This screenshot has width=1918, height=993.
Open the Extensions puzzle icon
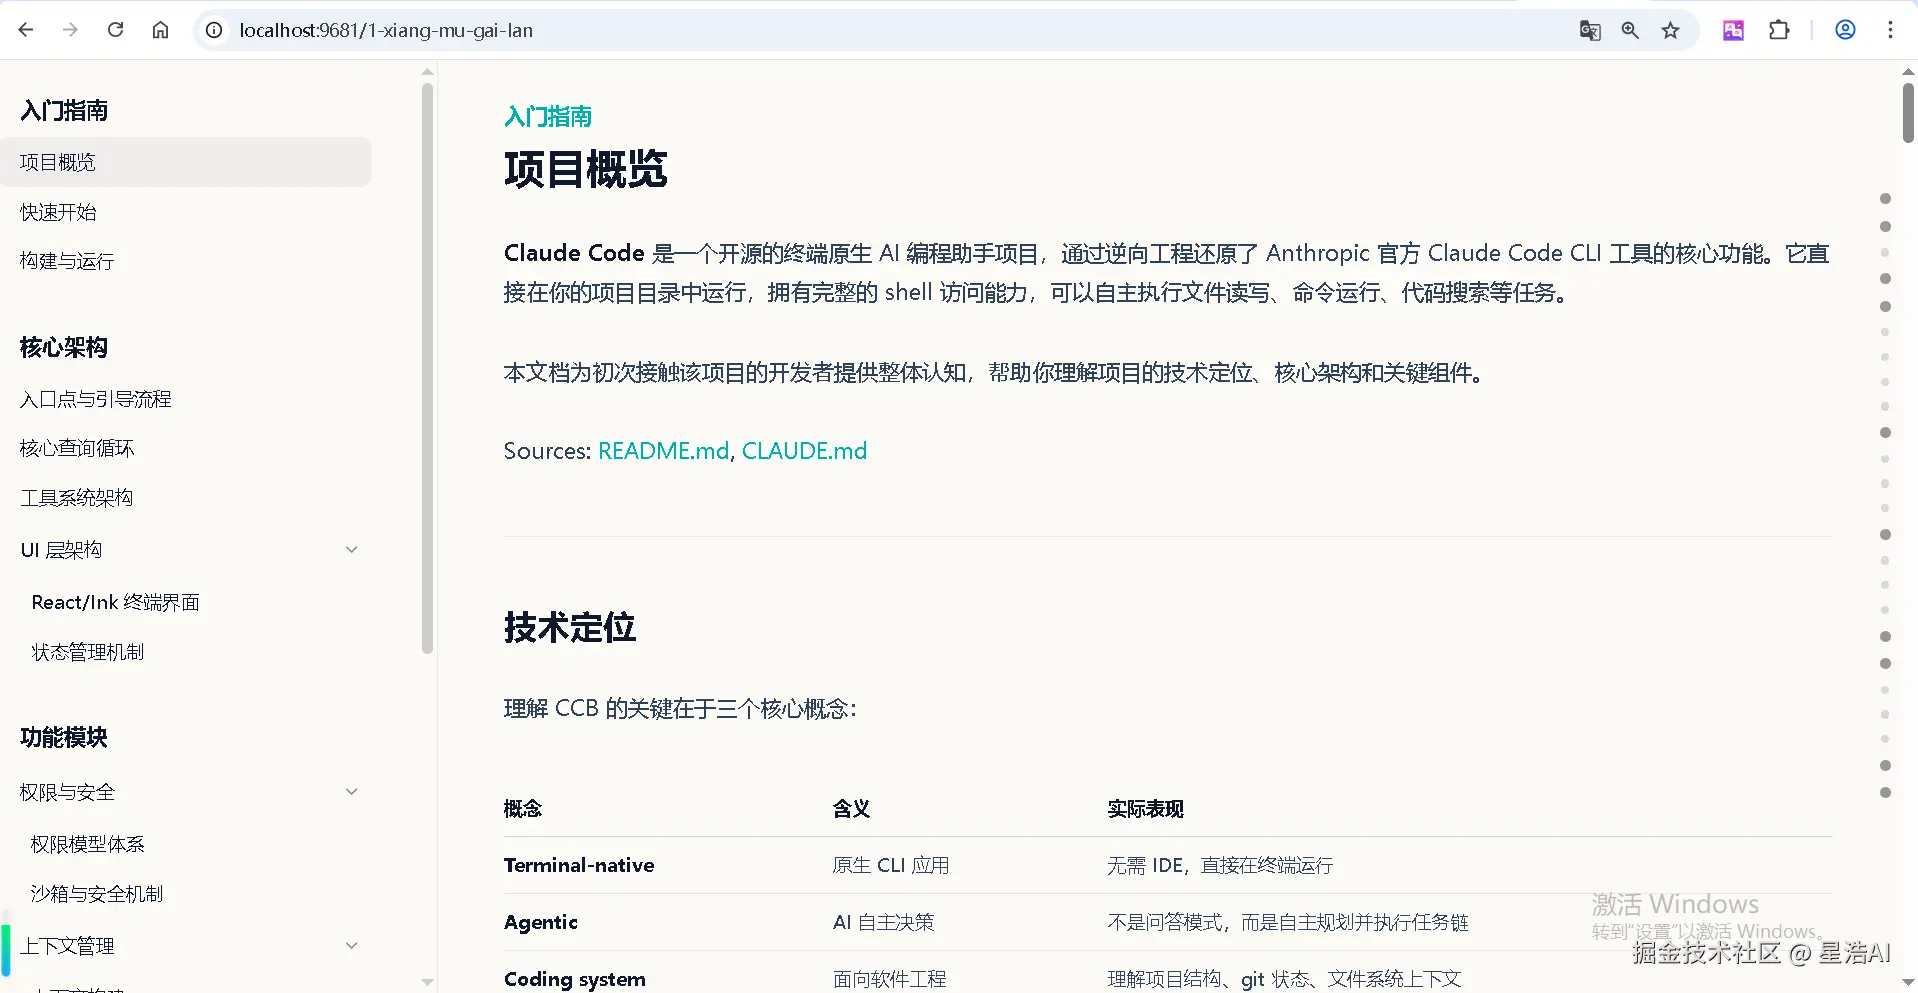[x=1779, y=30]
